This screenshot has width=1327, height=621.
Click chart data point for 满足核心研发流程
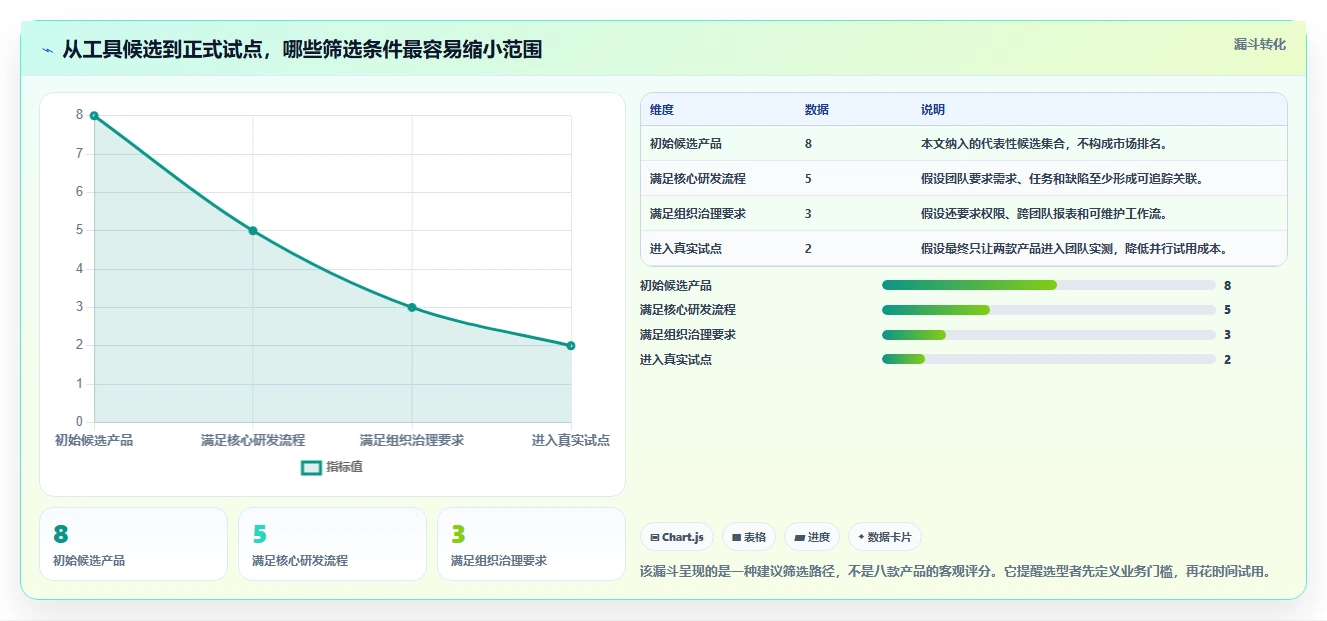(253, 231)
